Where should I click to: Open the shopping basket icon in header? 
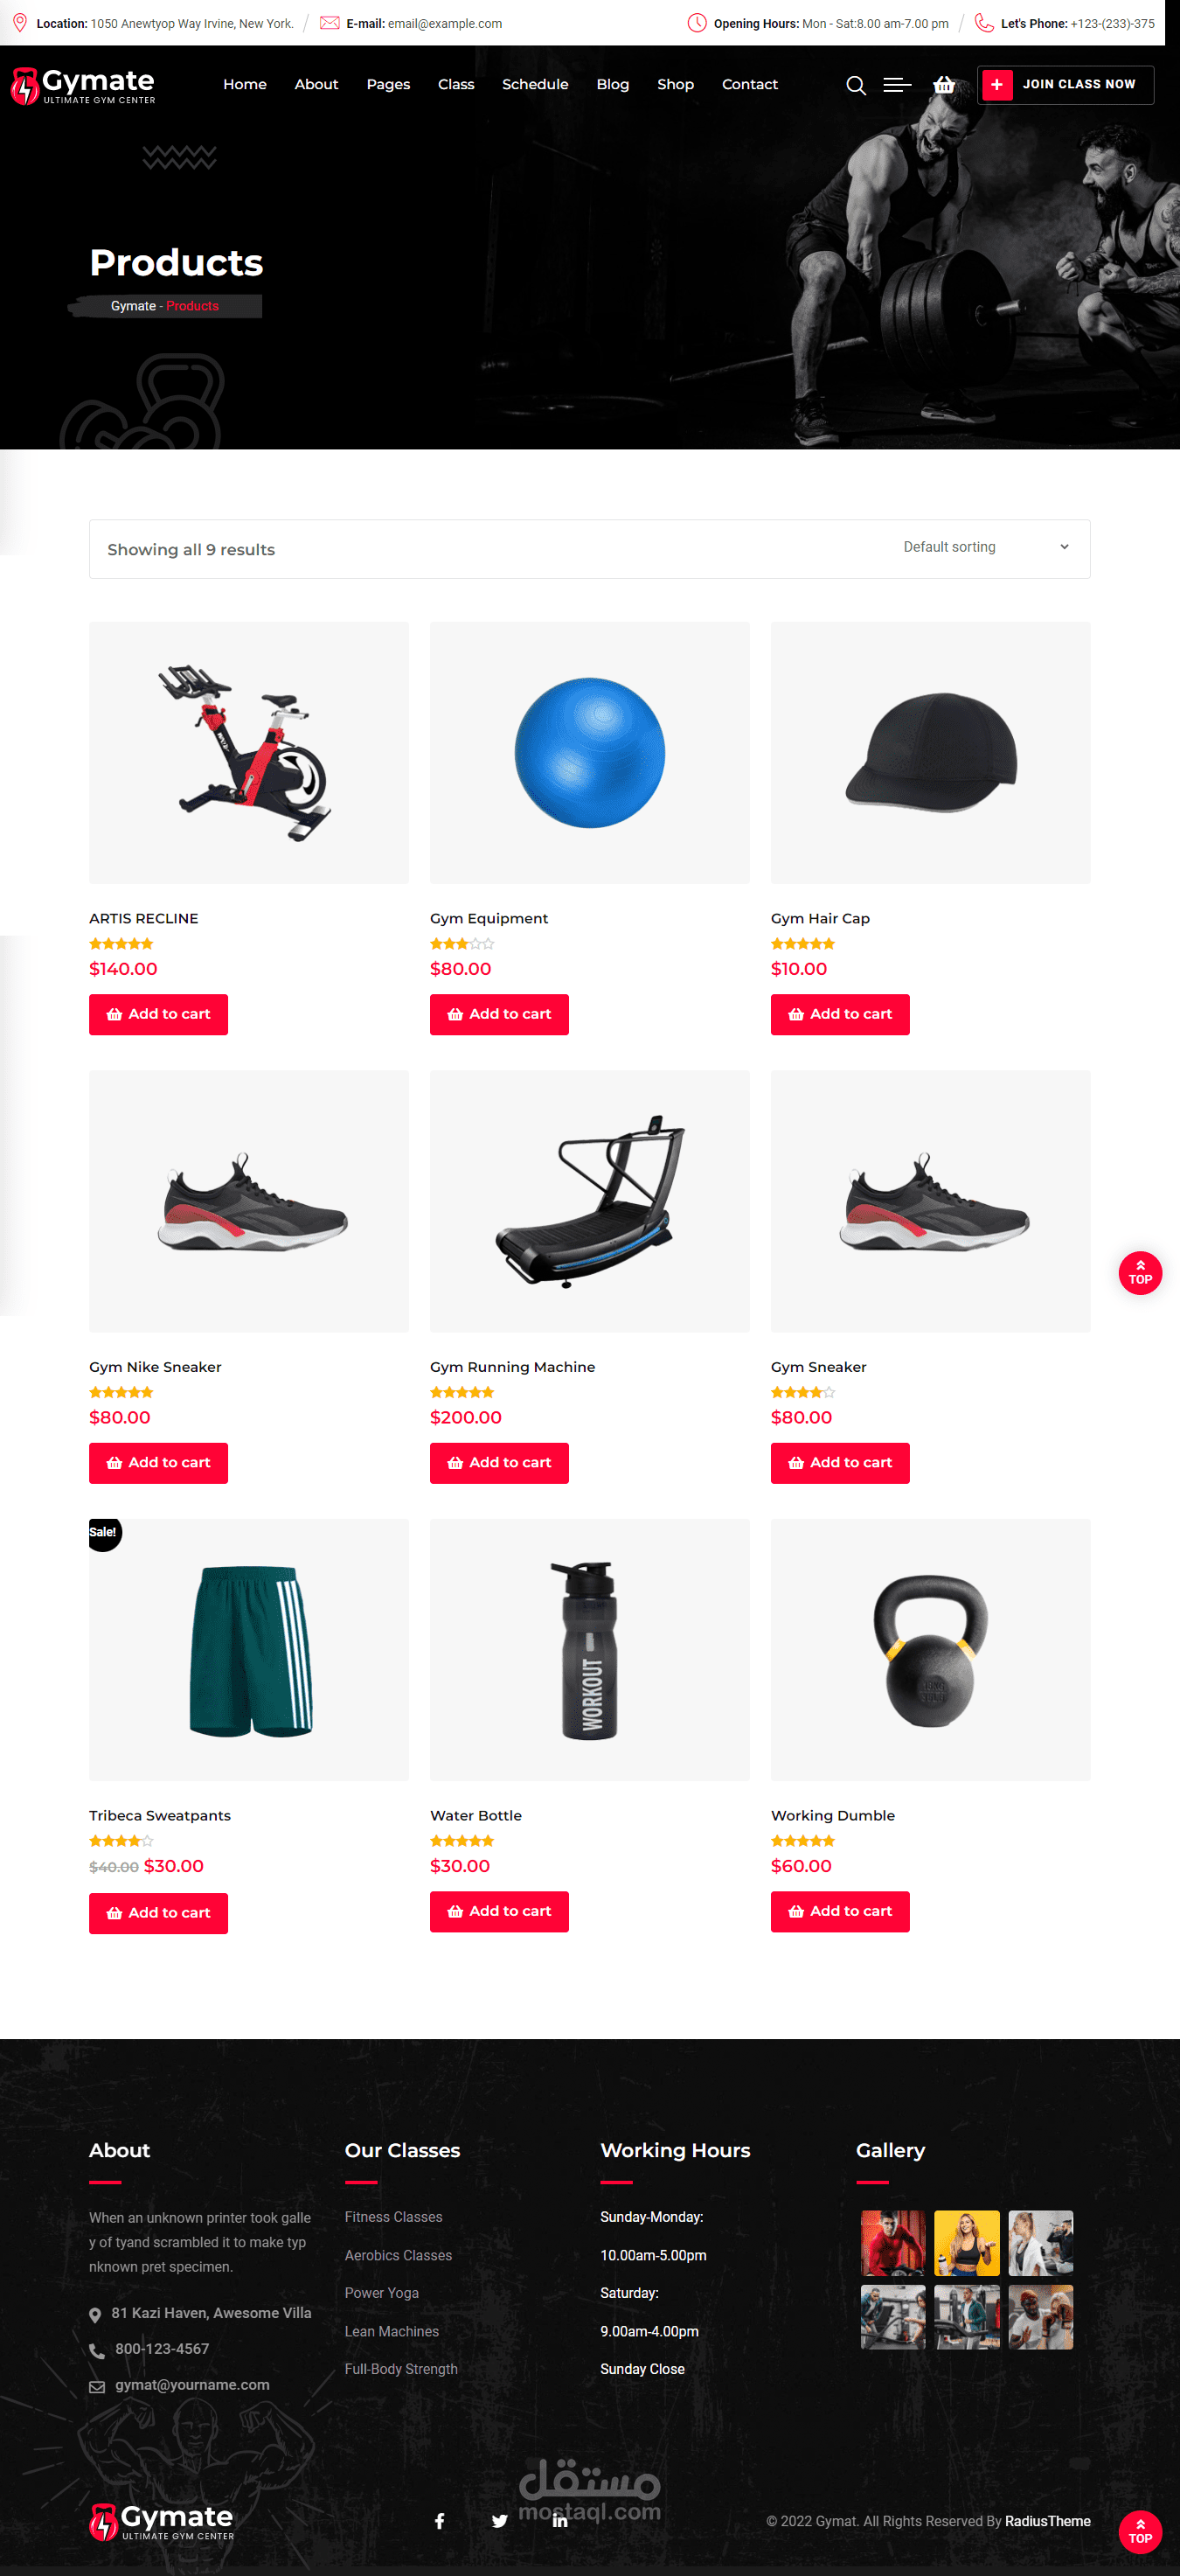pos(943,85)
